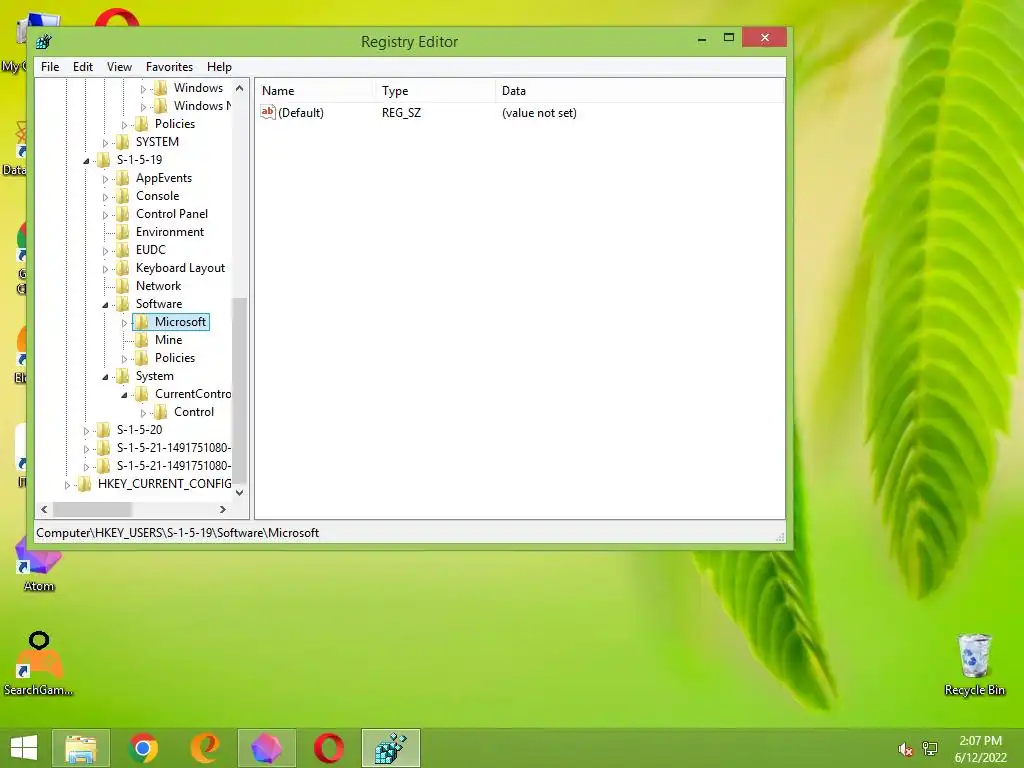Open the Recycle Bin desktop icon
This screenshot has width=1024, height=768.
974,664
